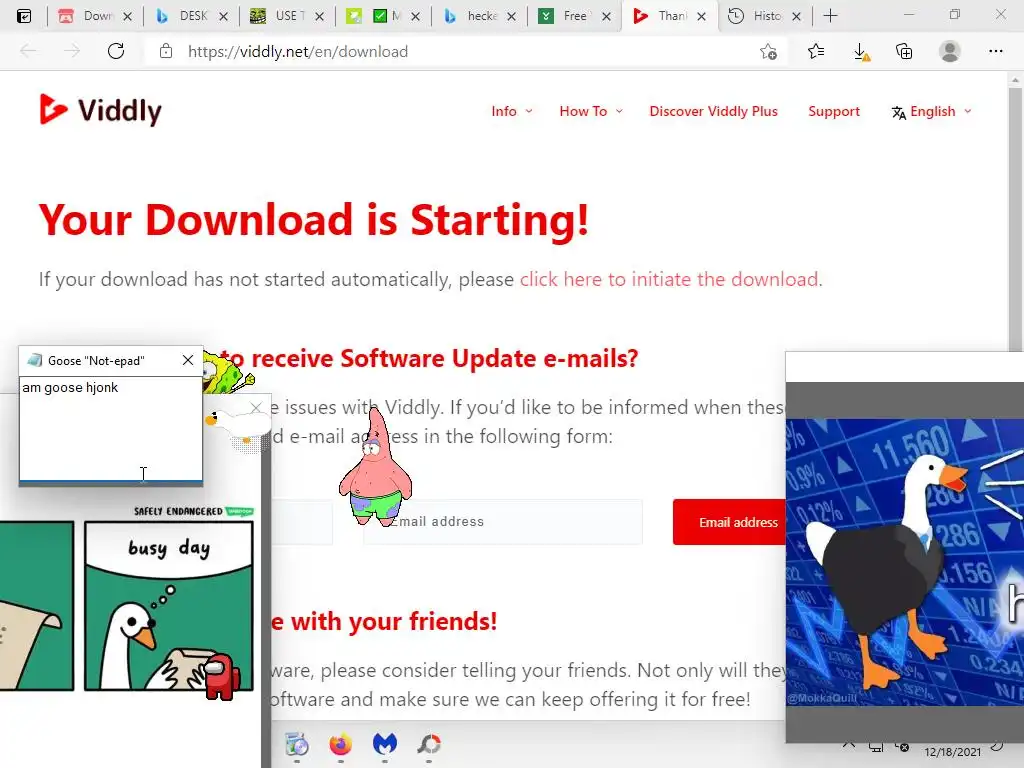The width and height of the screenshot is (1024, 768).
Task: Open the magnifier search app in taskbar
Action: pyautogui.click(x=429, y=744)
